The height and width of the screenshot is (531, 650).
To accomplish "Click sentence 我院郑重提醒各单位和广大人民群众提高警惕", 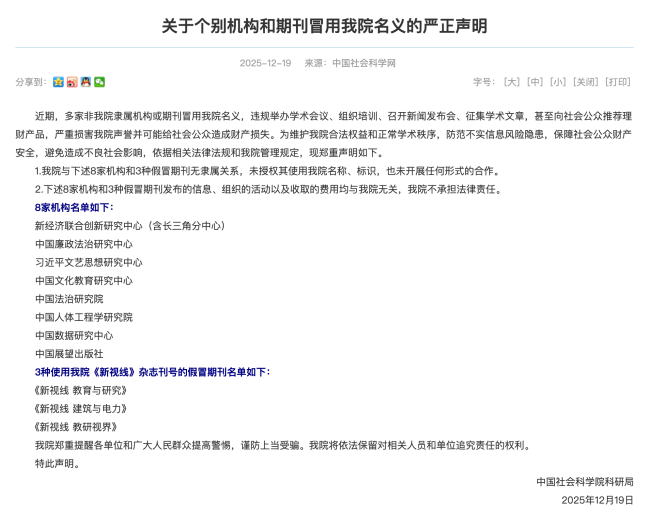I will click(135, 445).
